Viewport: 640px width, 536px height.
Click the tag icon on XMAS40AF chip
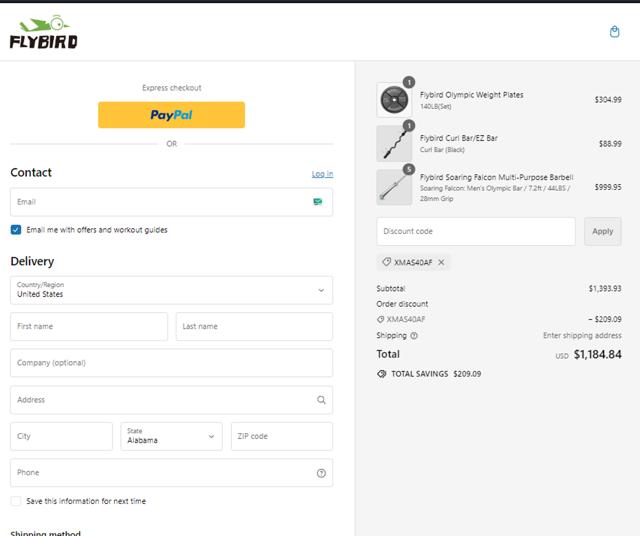(x=386, y=262)
